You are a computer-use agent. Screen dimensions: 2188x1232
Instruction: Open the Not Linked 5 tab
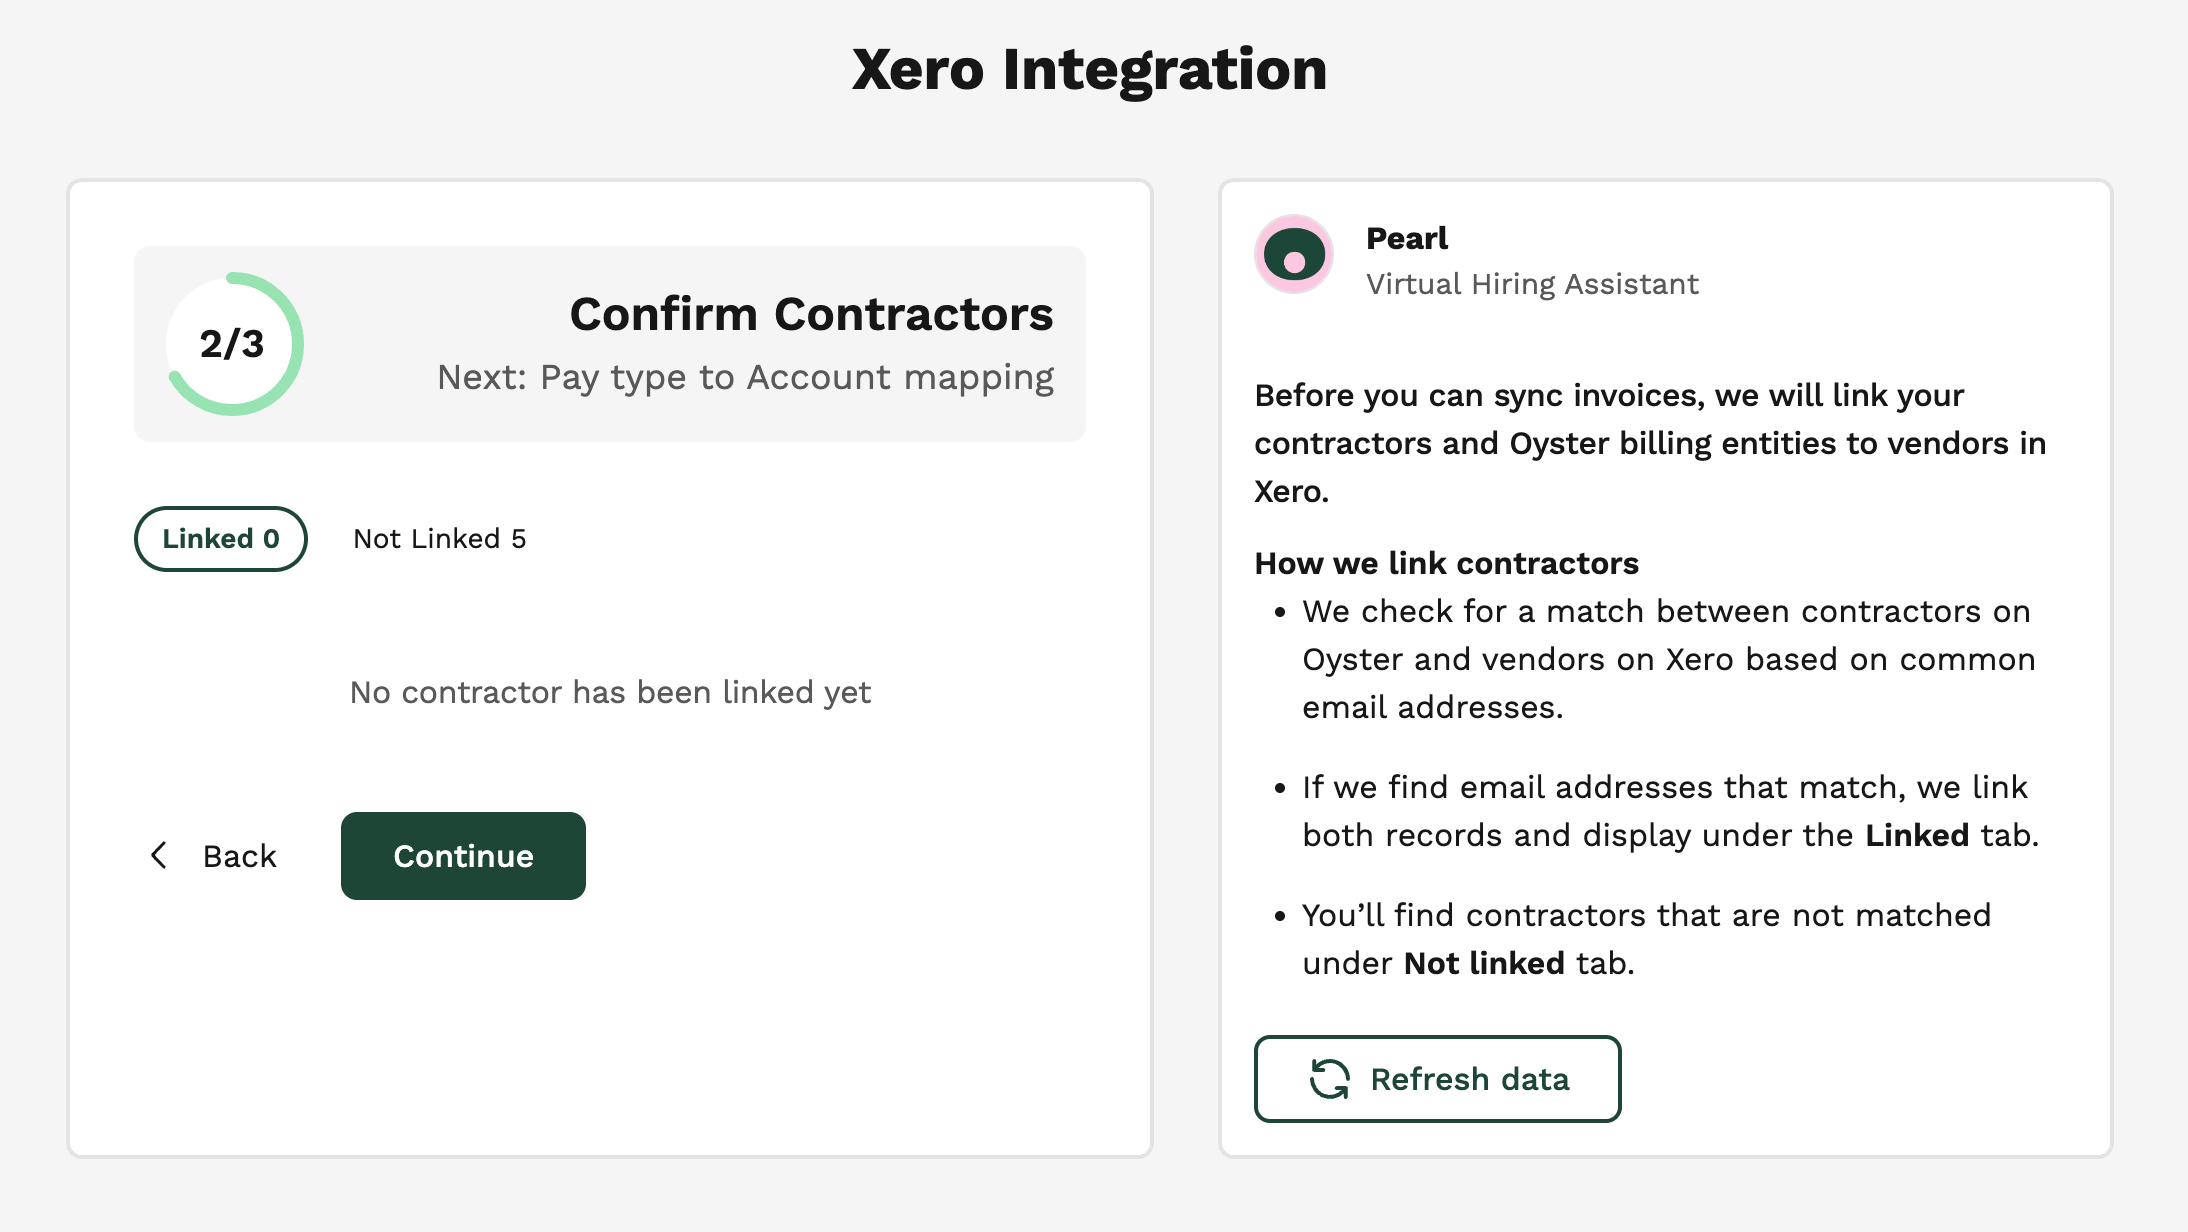click(439, 539)
